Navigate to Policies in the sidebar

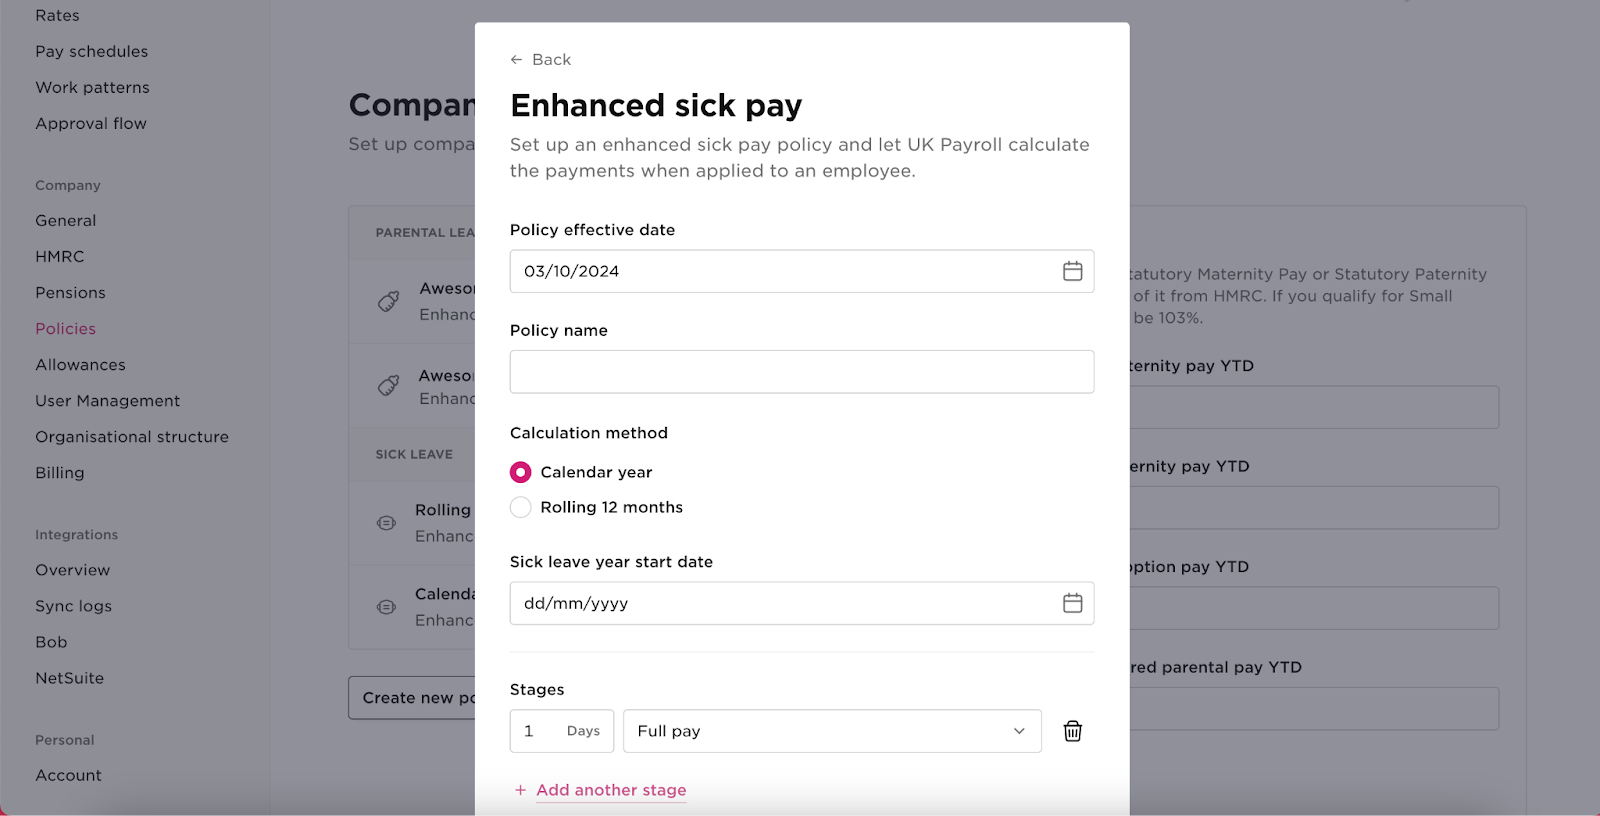[65, 328]
